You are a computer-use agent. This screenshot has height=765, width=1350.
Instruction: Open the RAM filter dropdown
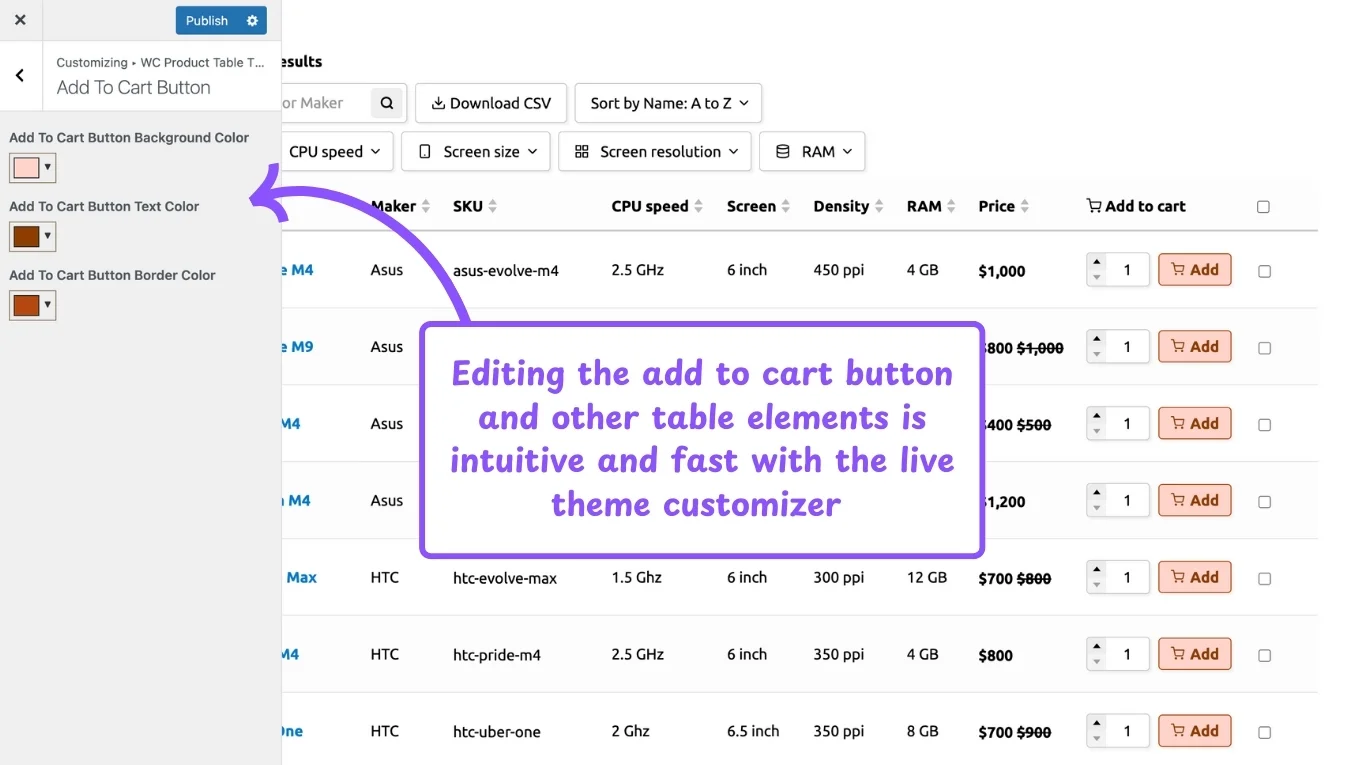812,152
